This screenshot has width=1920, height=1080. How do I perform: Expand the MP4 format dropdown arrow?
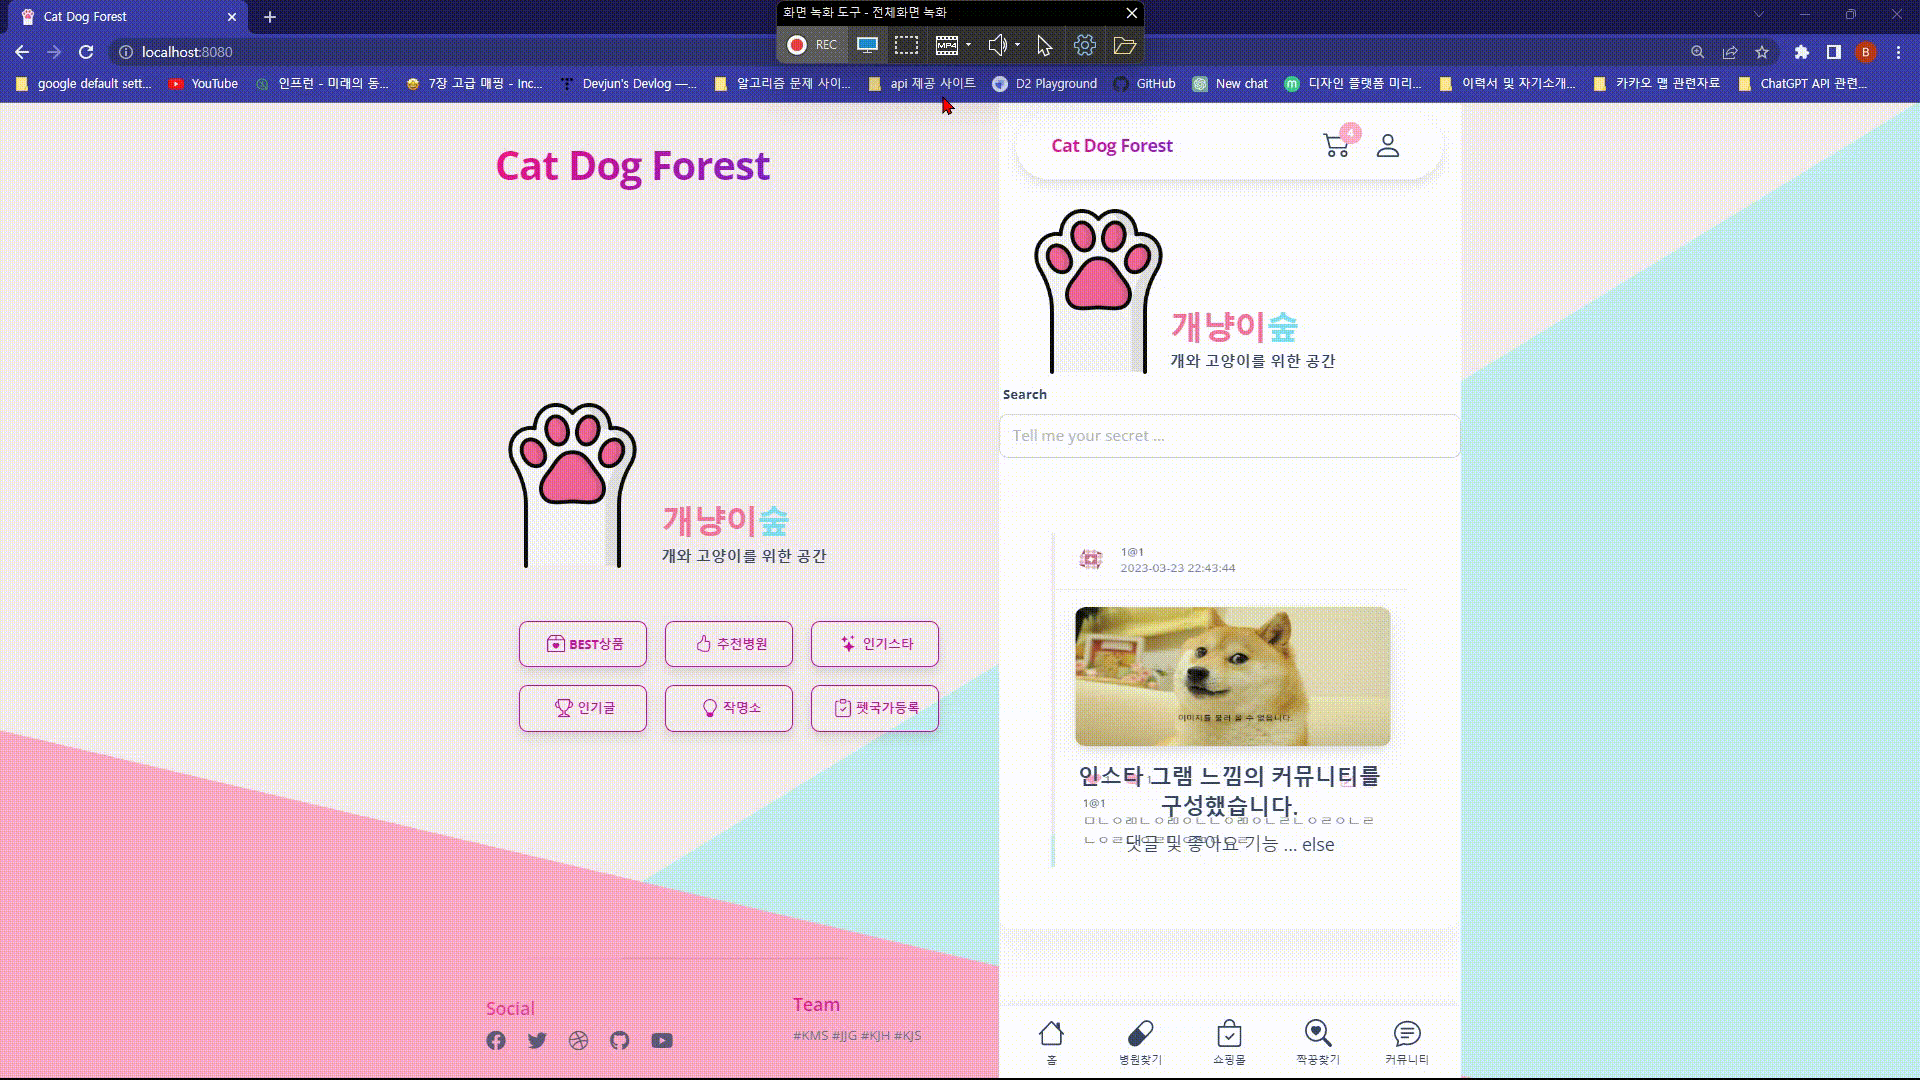click(x=969, y=45)
